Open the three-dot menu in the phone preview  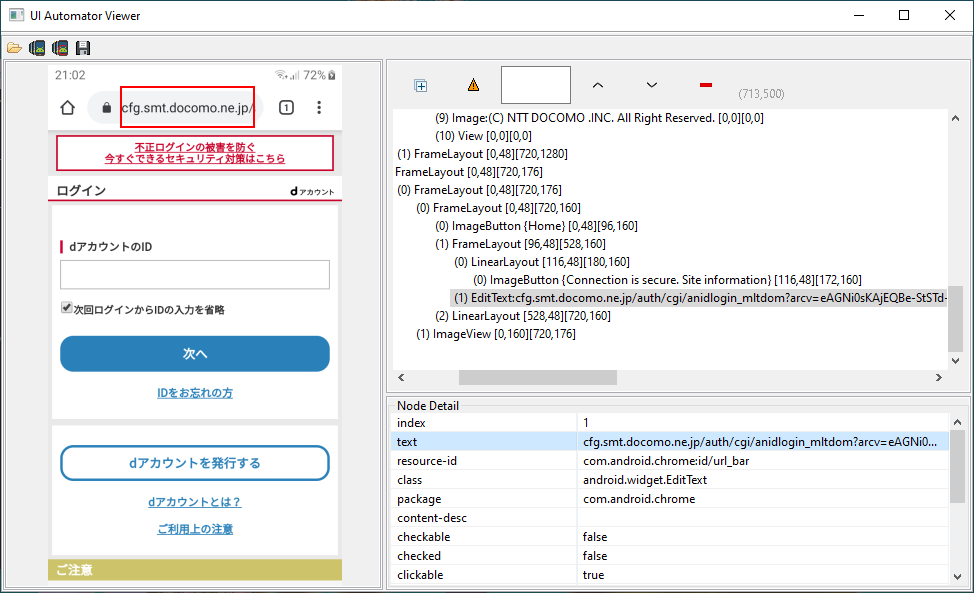coord(319,107)
